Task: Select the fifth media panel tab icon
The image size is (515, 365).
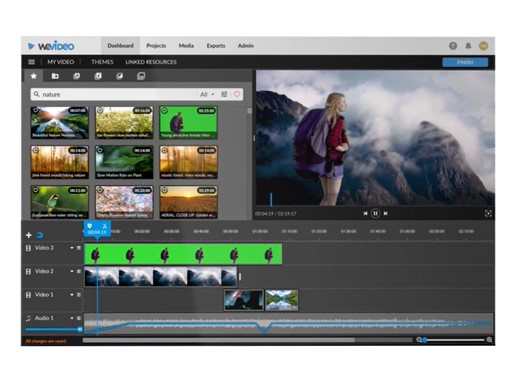Action: [119, 76]
